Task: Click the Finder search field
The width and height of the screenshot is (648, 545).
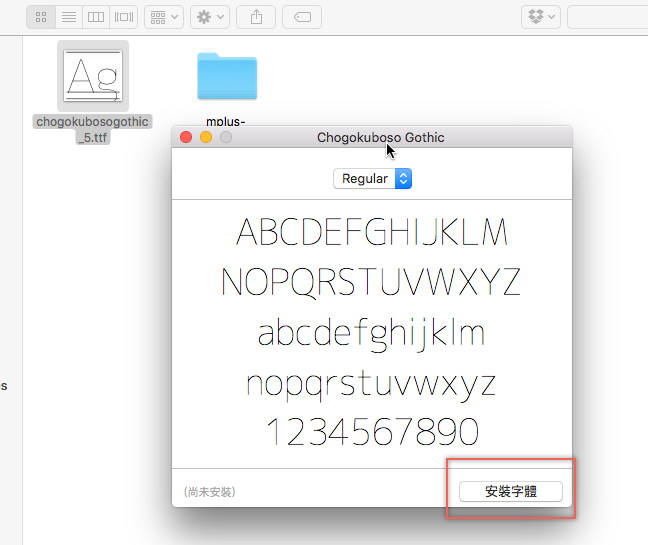Action: click(608, 17)
